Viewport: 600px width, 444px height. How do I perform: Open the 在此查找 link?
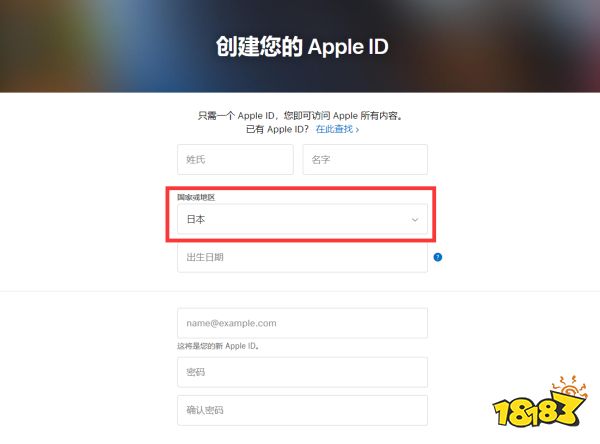(x=334, y=129)
